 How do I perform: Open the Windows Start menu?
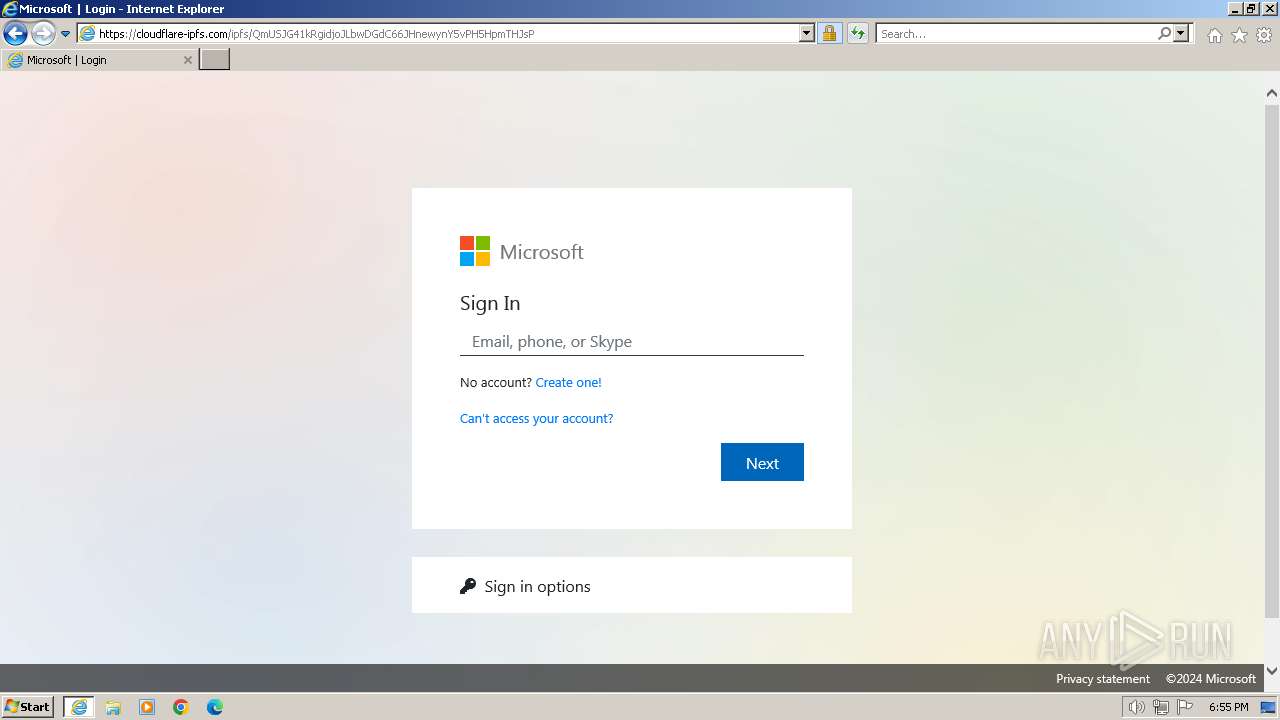[27, 707]
